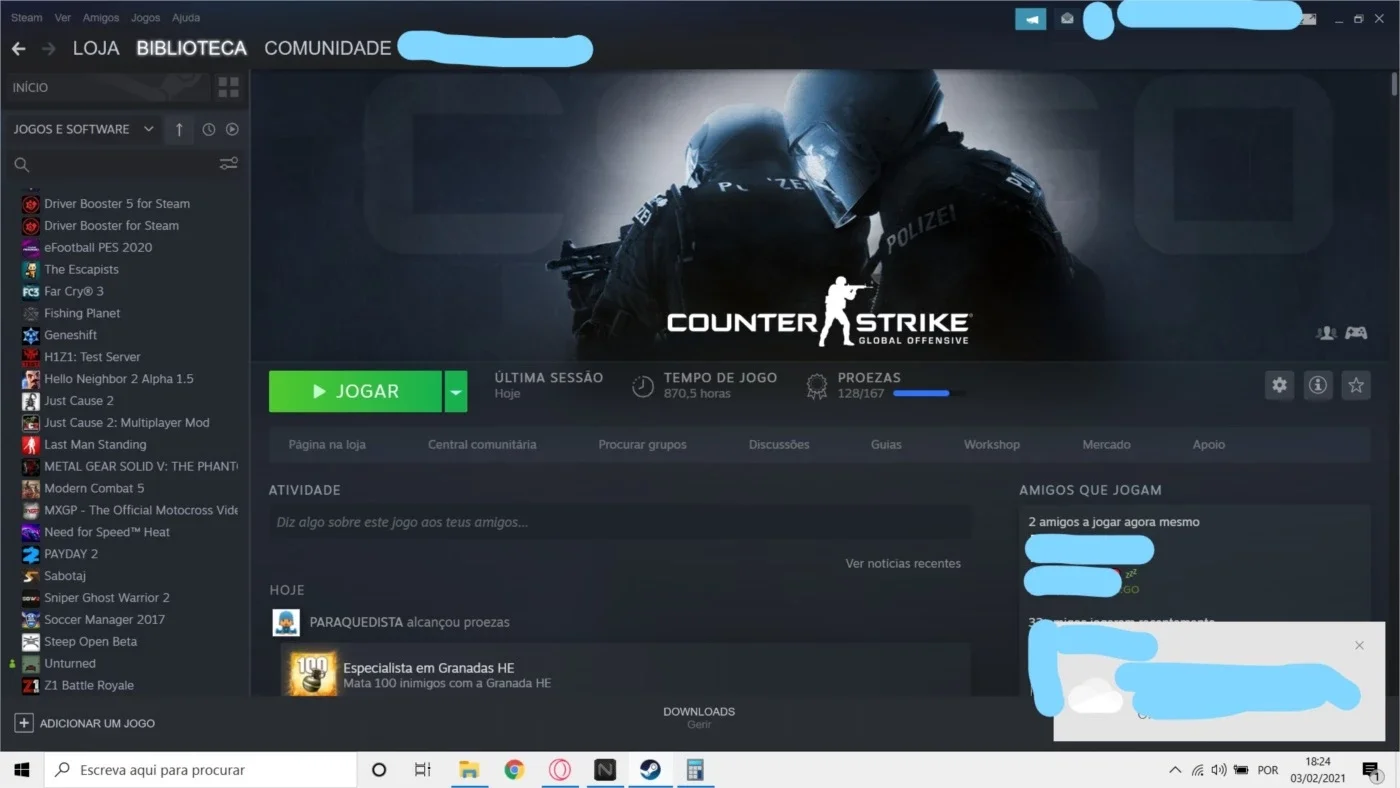Show hidden system tray icons chevron
The image size is (1400, 788).
tap(1175, 770)
